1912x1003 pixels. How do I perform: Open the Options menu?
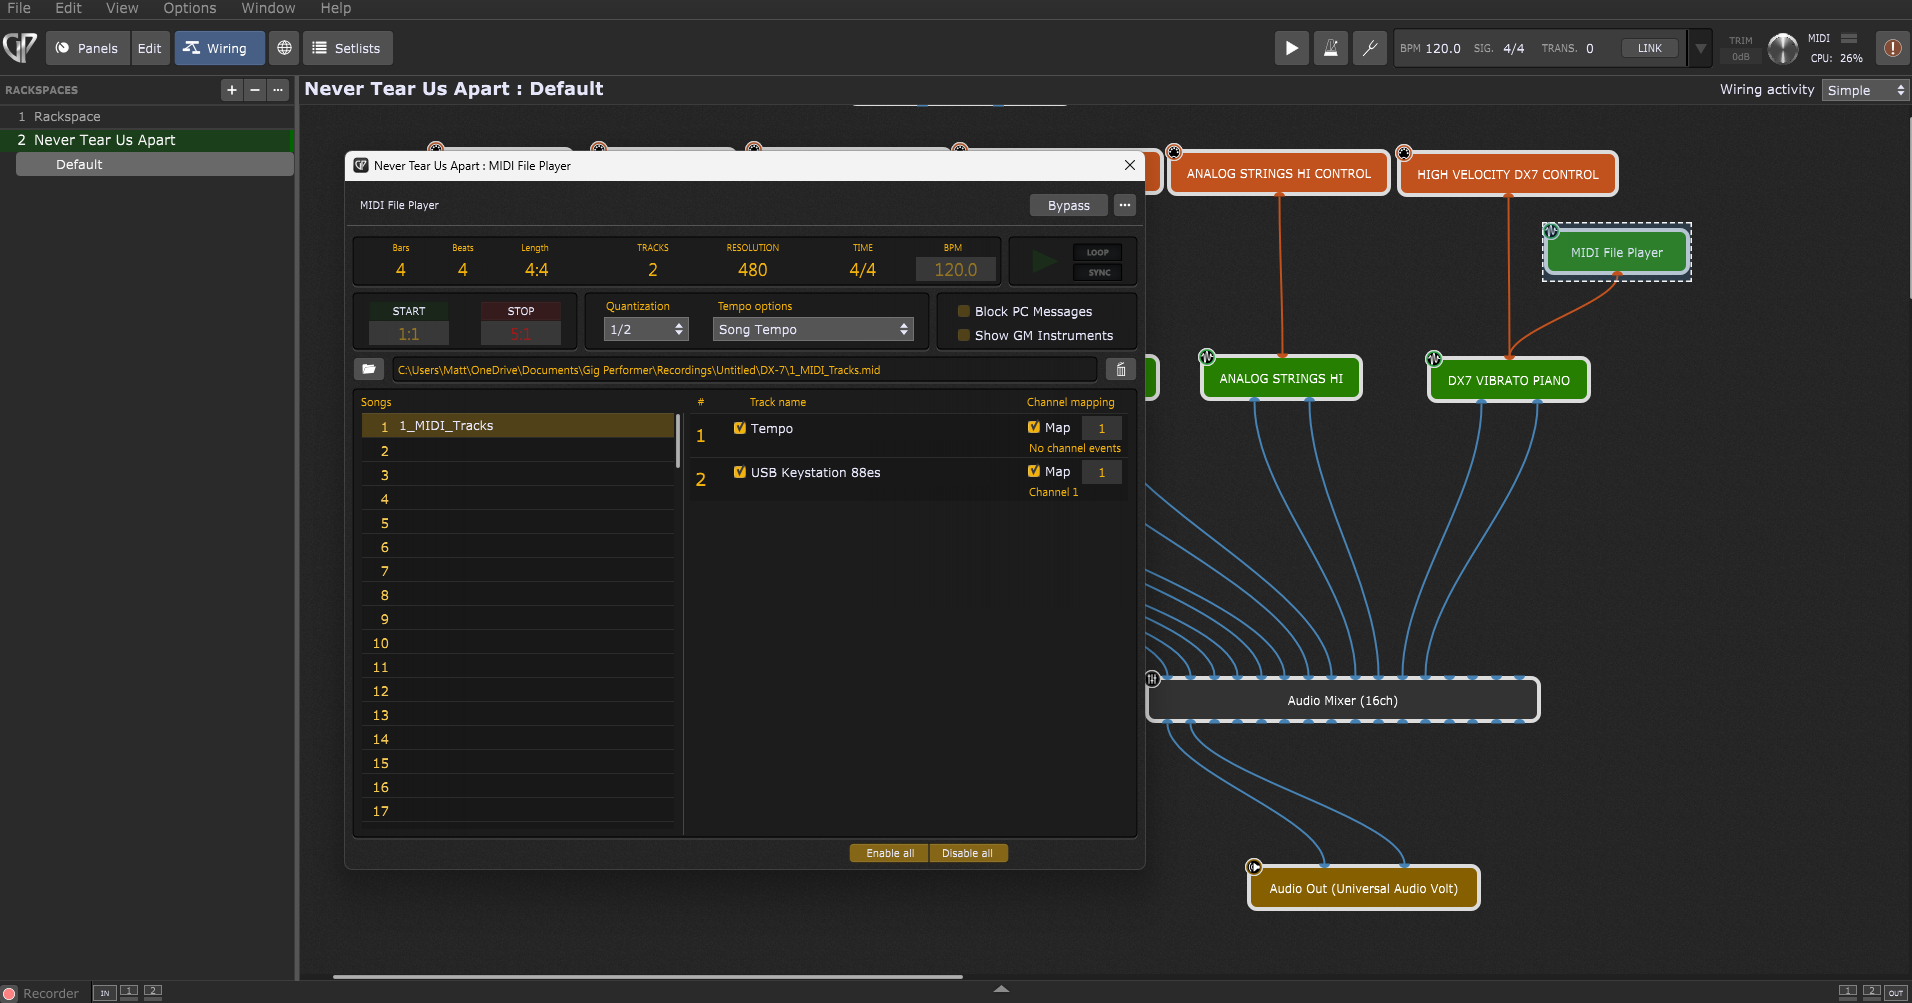[189, 8]
